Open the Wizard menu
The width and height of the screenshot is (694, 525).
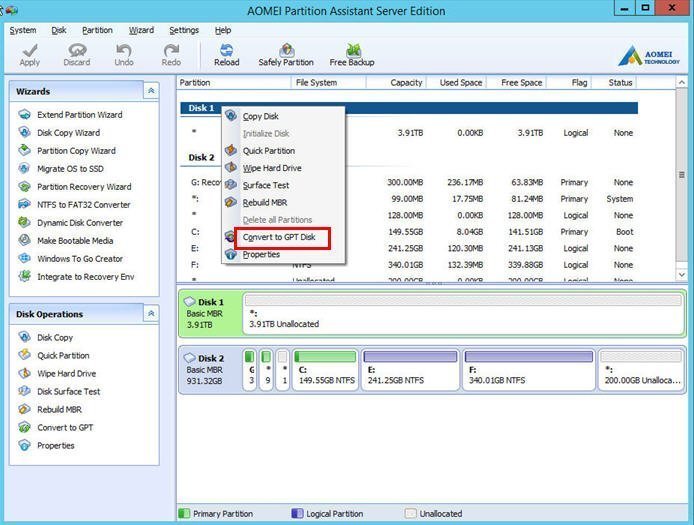coord(141,30)
